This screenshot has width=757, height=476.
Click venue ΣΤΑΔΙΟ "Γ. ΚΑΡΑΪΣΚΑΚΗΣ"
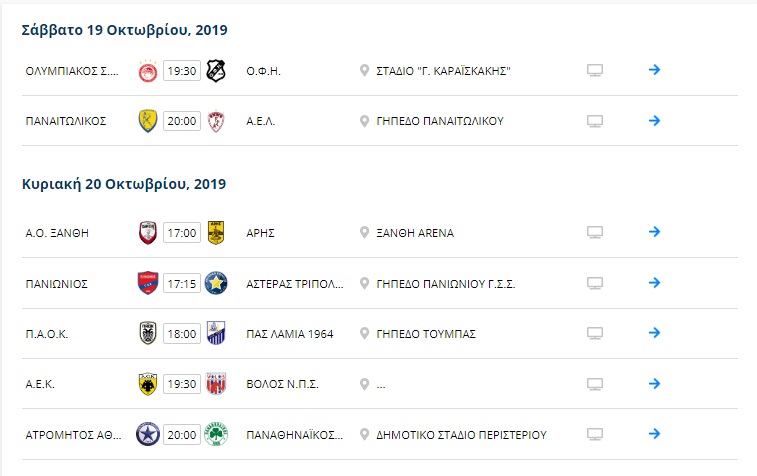[x=443, y=71]
